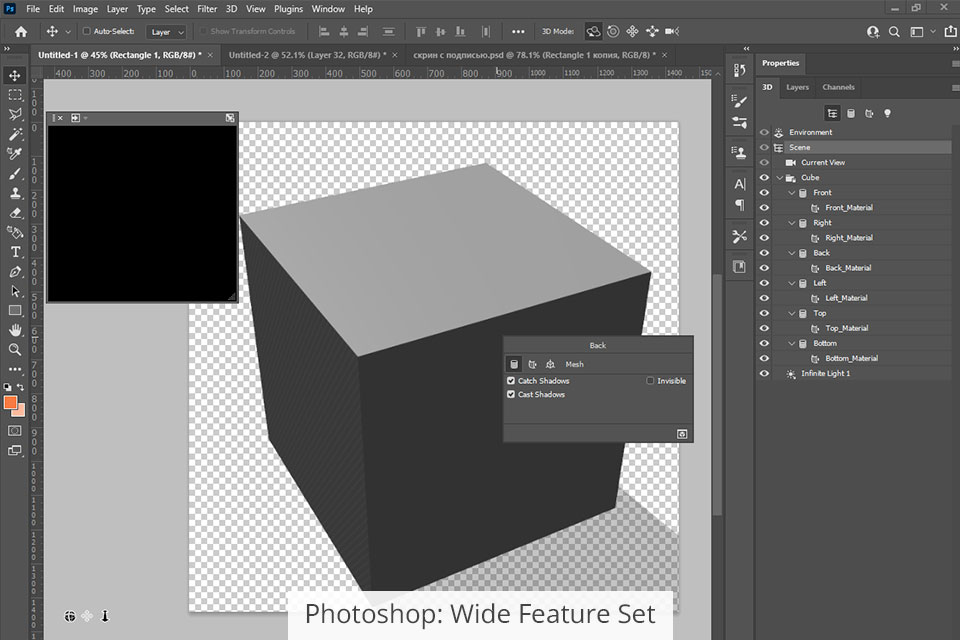
Task: Select the Clone Stamp tool
Action: (x=15, y=193)
